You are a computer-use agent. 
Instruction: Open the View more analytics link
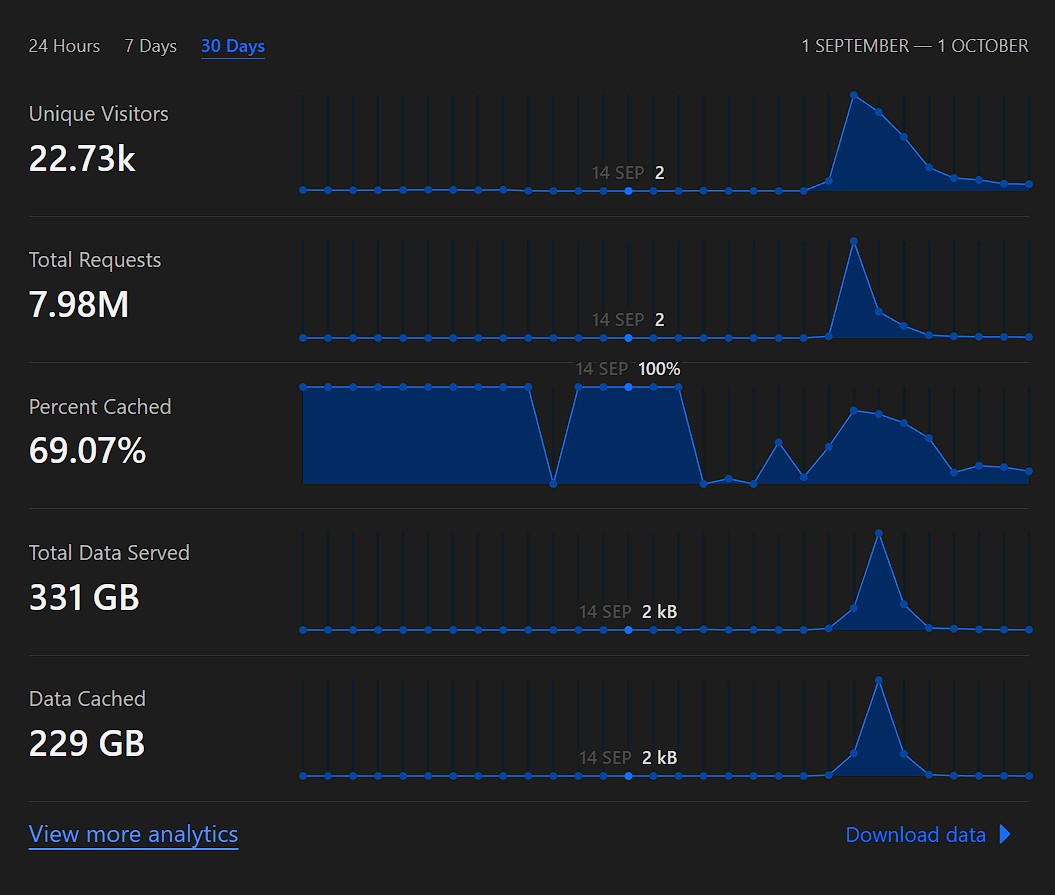point(133,834)
